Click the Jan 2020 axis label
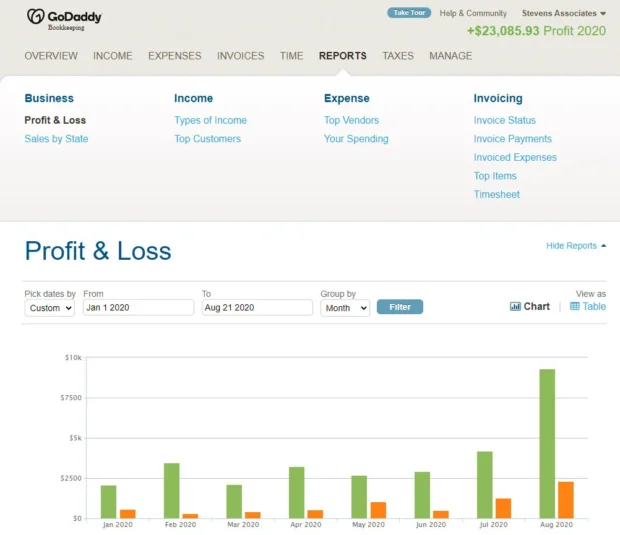 (x=118, y=525)
